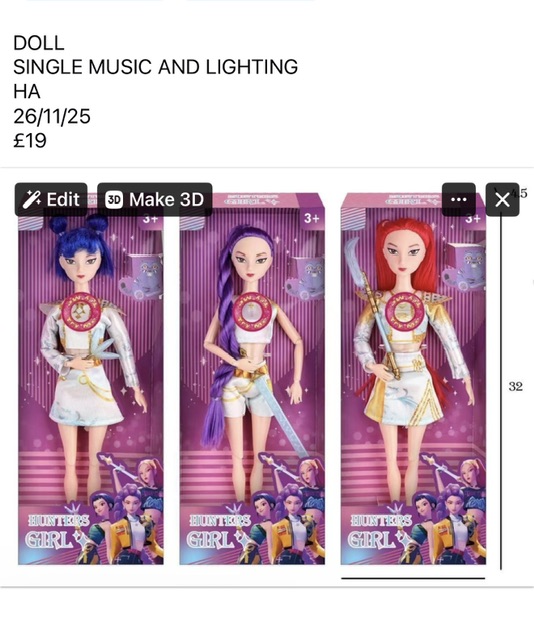Click the magic wand Edit icon
534x640 pixels.
coord(31,200)
